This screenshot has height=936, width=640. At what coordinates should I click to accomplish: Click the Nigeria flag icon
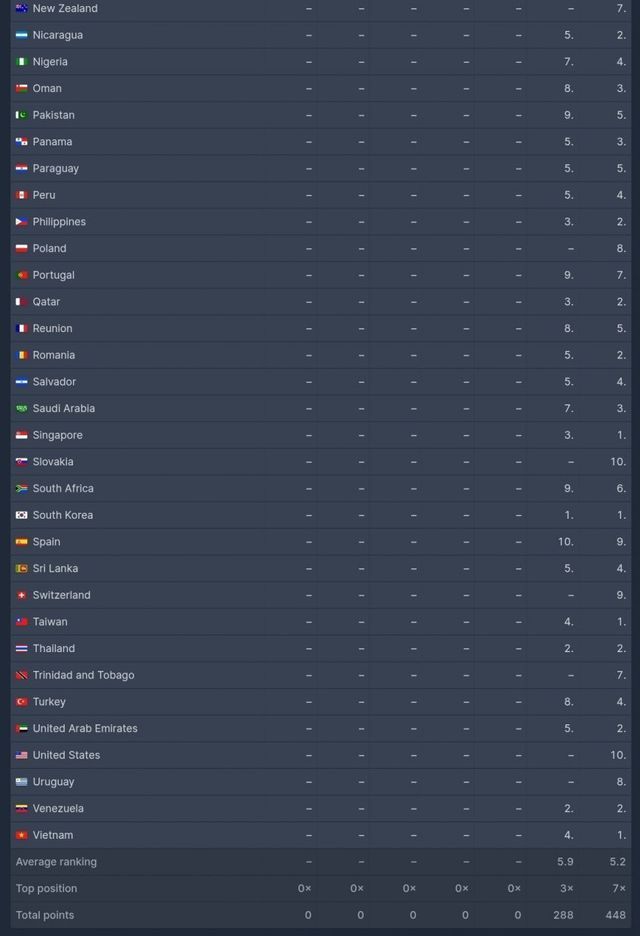(x=21, y=62)
